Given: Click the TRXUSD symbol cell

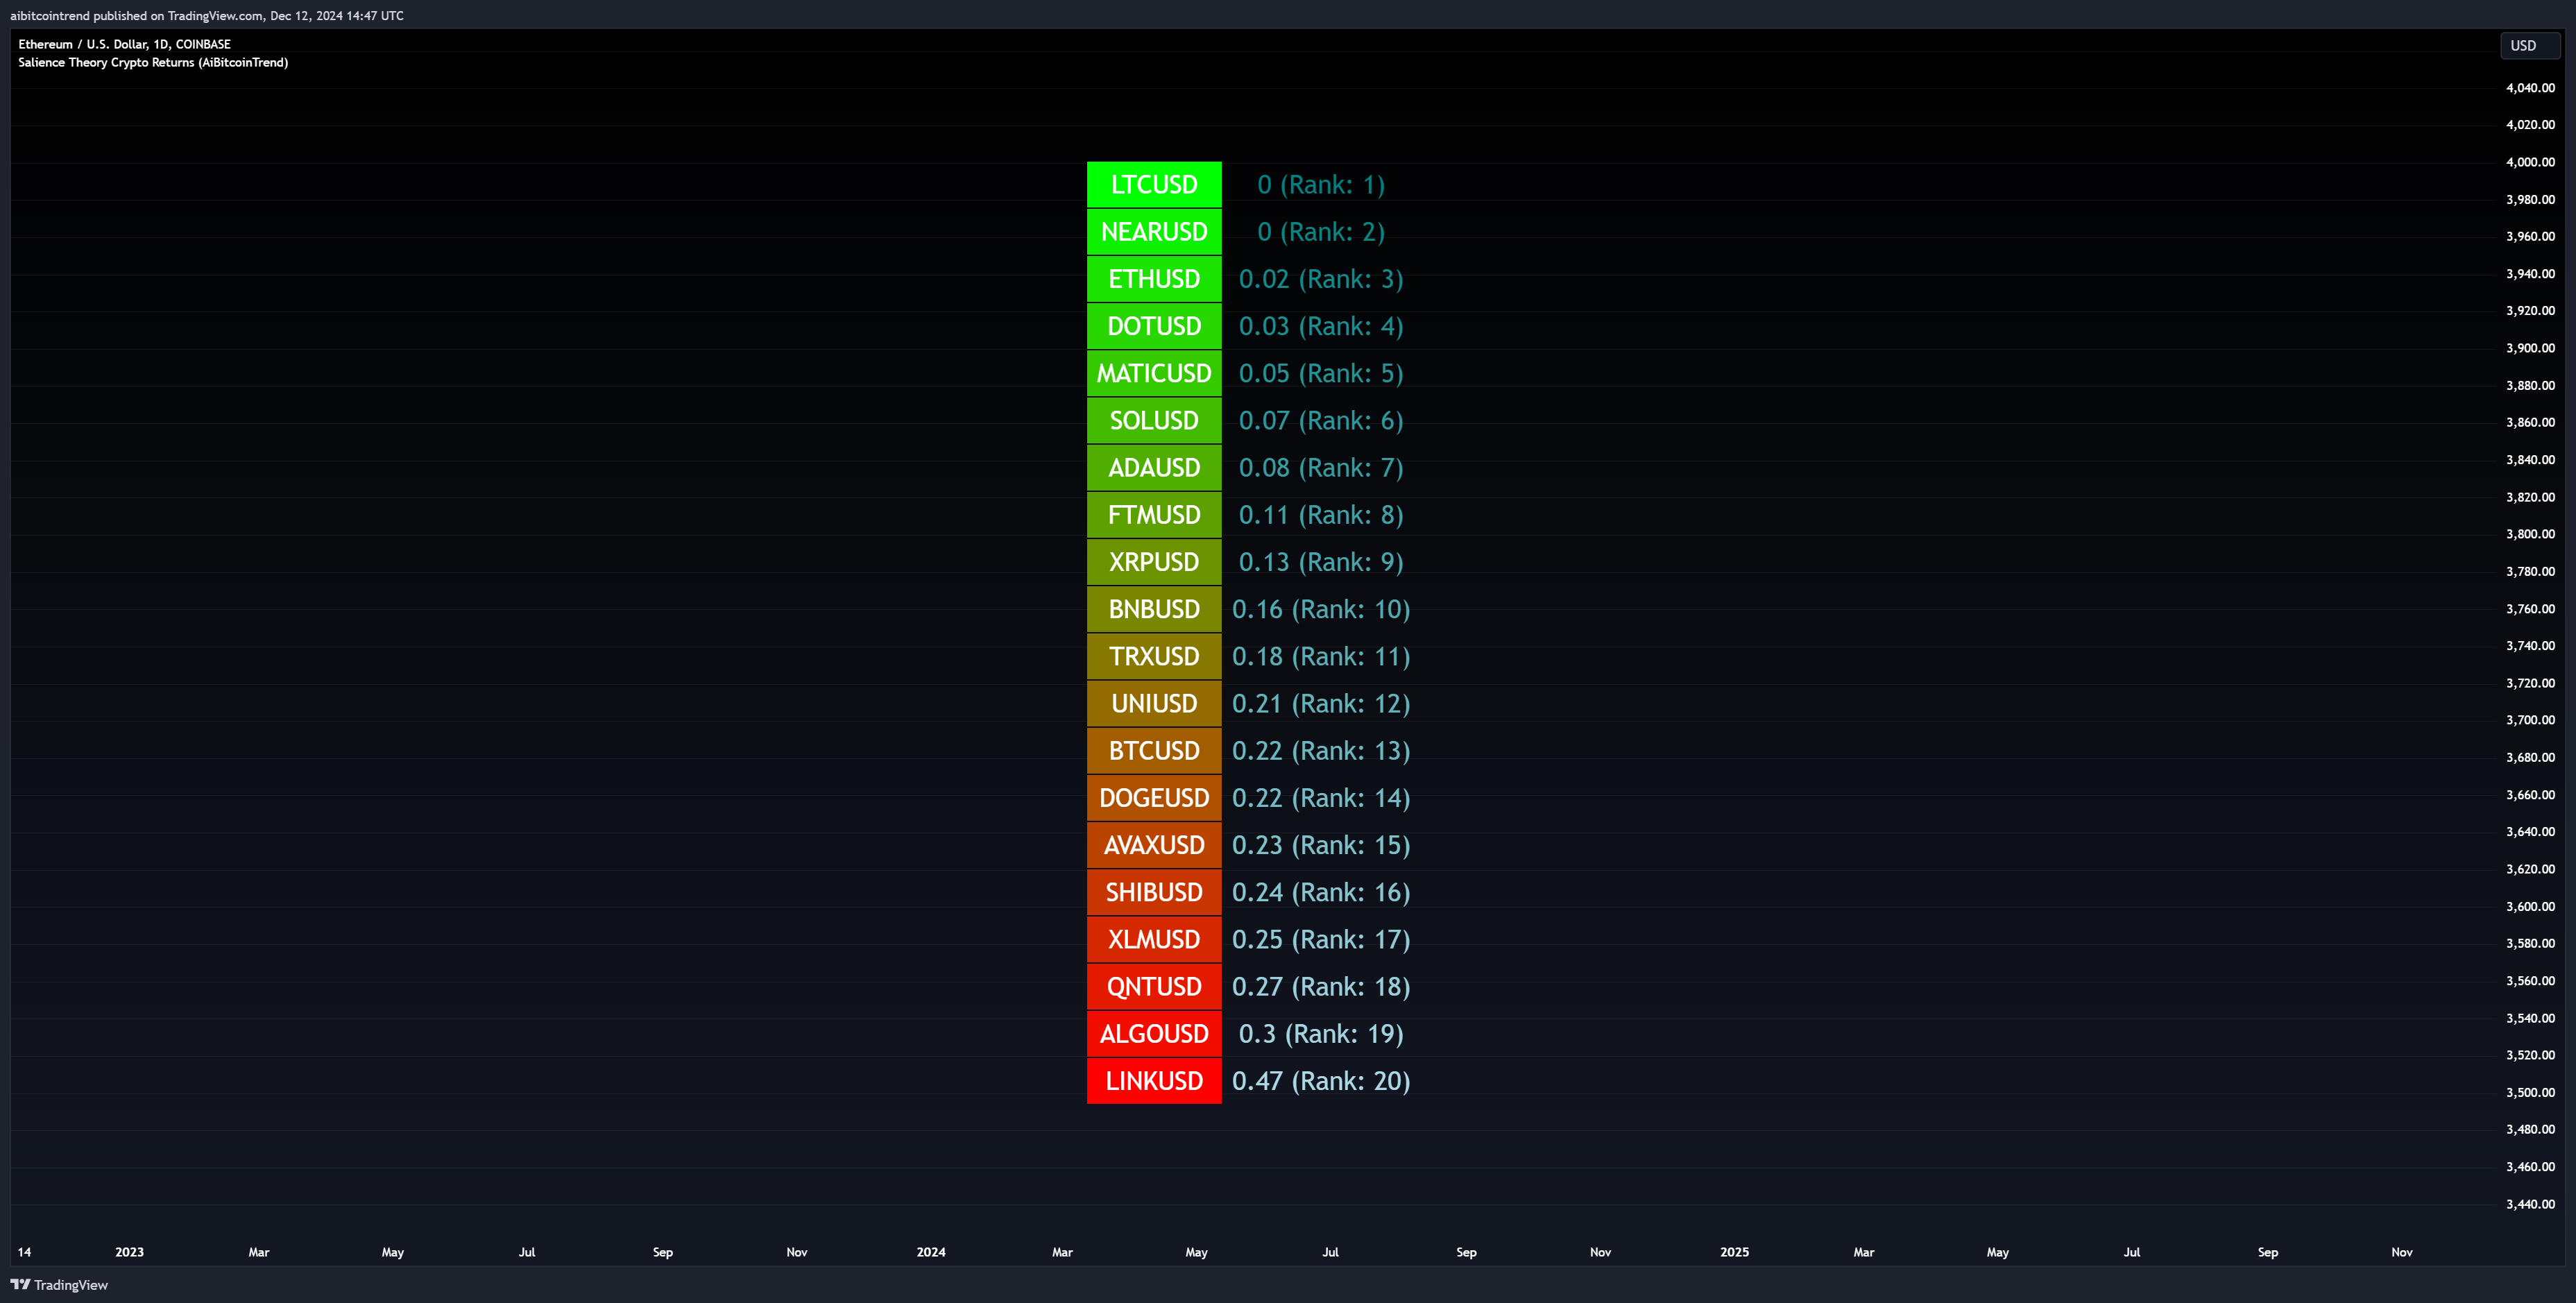Looking at the screenshot, I should (1154, 656).
